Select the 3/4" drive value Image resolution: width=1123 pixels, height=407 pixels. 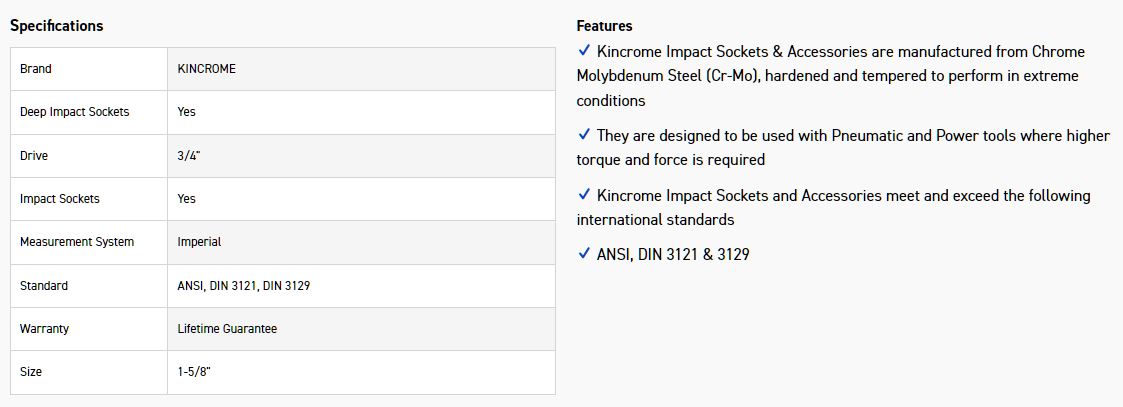point(190,156)
